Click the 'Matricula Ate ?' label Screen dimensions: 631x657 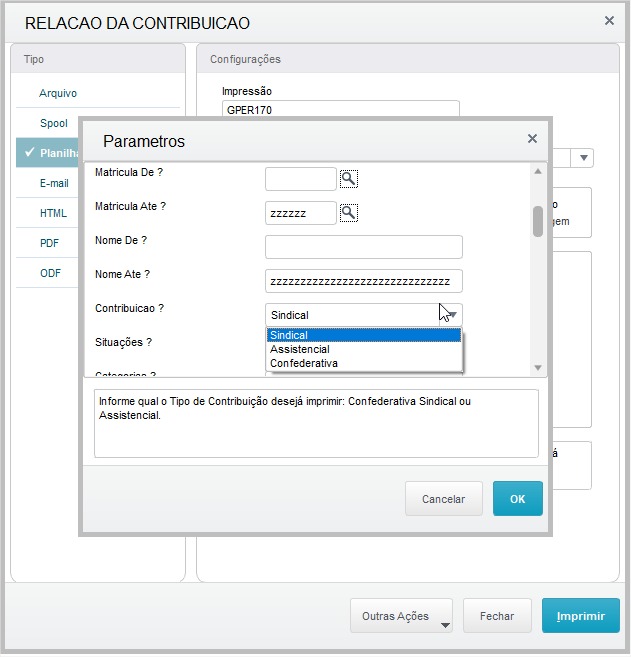point(130,206)
